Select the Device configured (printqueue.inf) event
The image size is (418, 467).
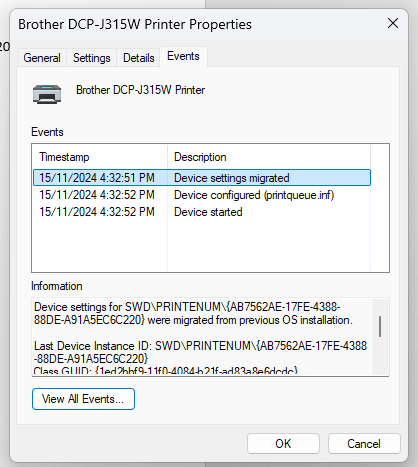(202, 195)
